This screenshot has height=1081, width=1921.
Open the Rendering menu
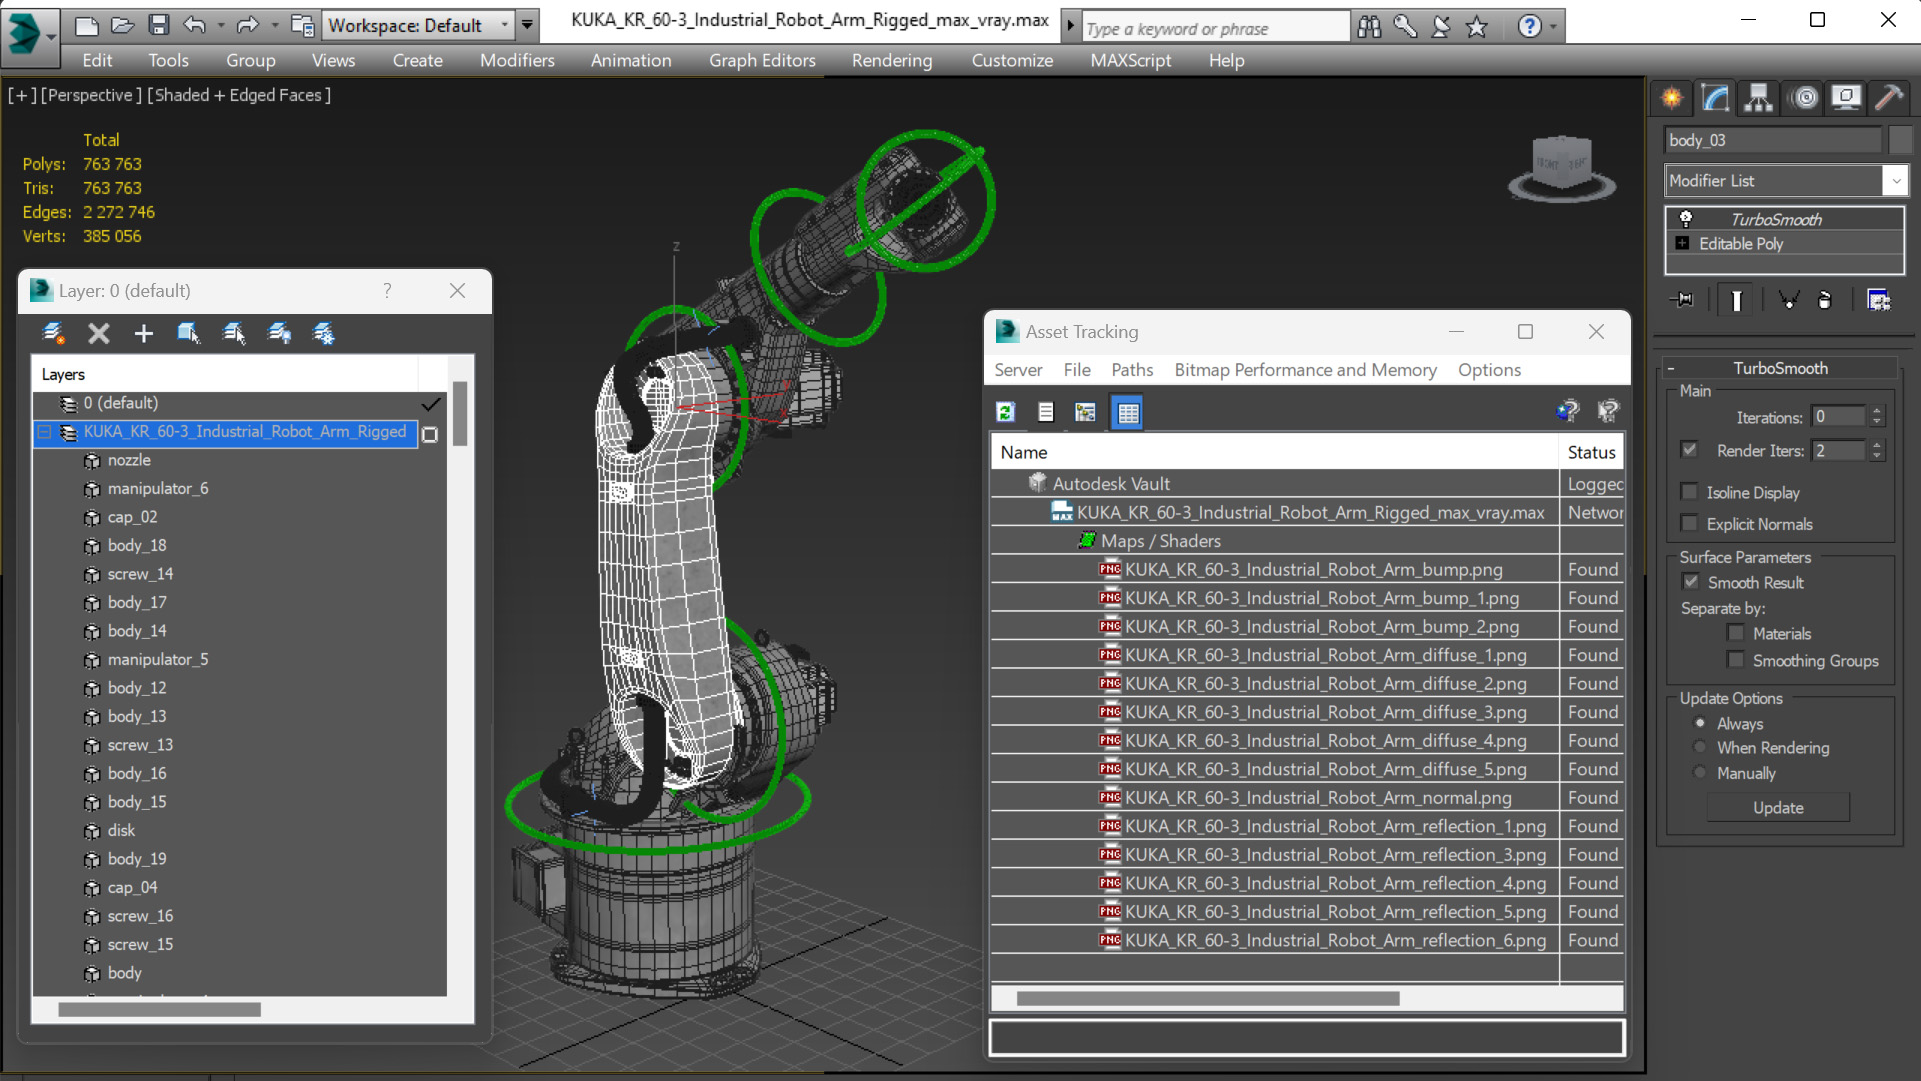click(x=892, y=60)
